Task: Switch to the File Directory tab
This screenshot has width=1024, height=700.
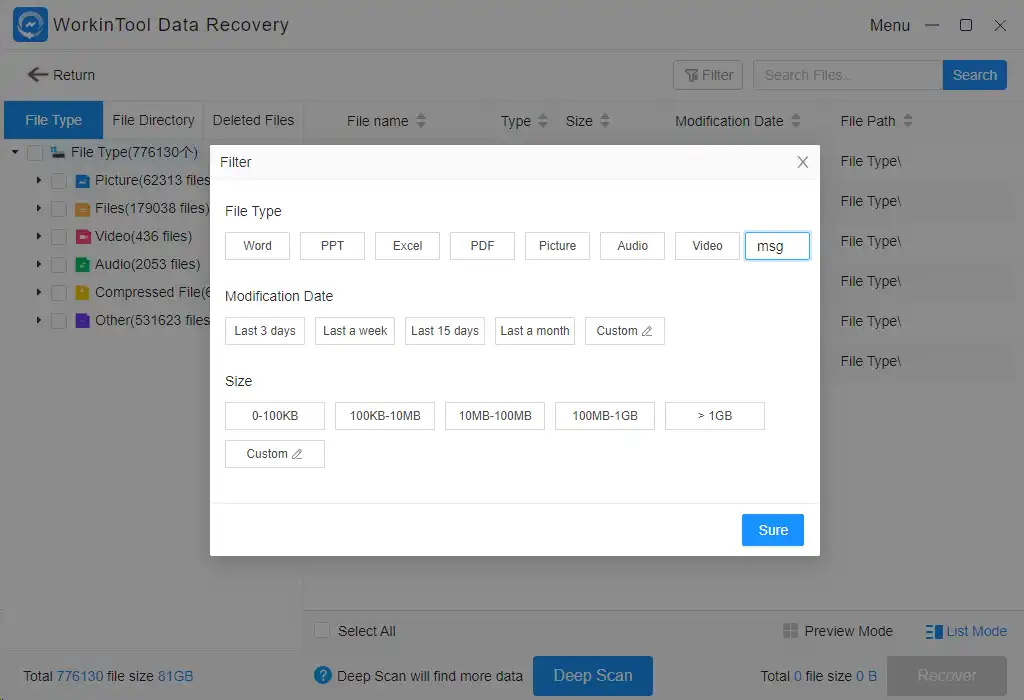Action: point(153,120)
